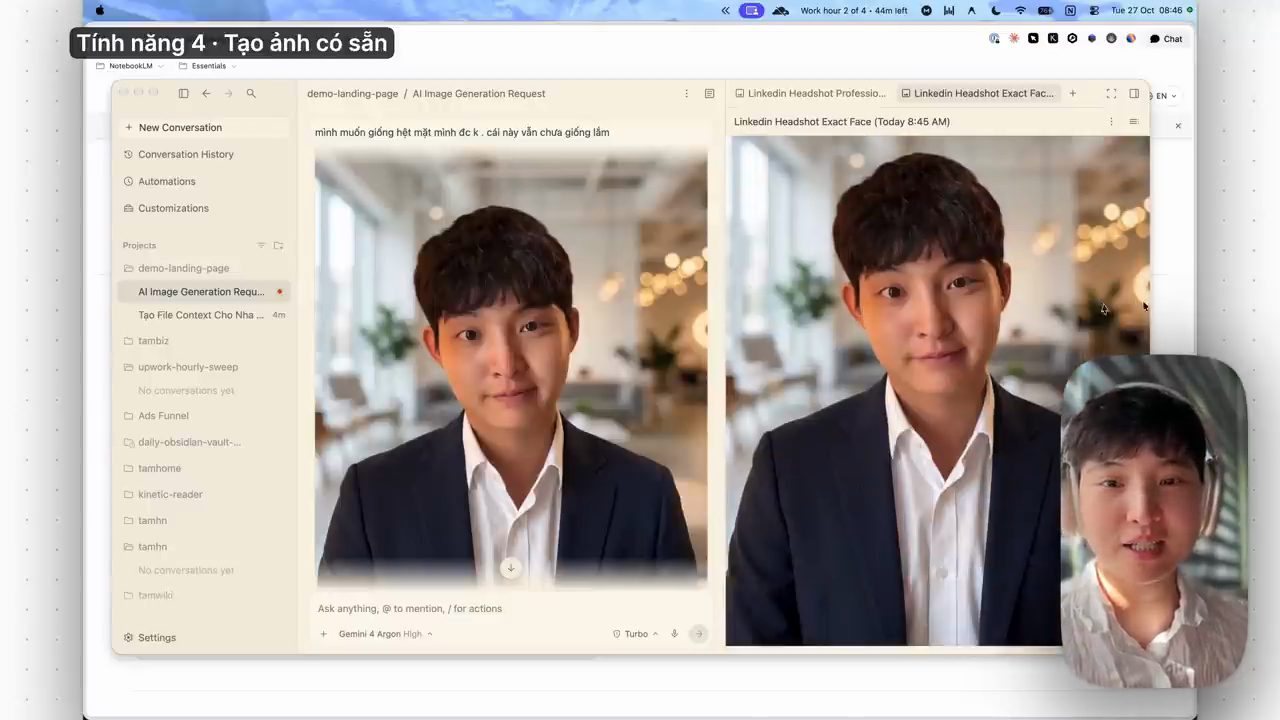Screen dimensions: 1280x720
Task: Jump to latest message down arrow
Action: point(510,568)
